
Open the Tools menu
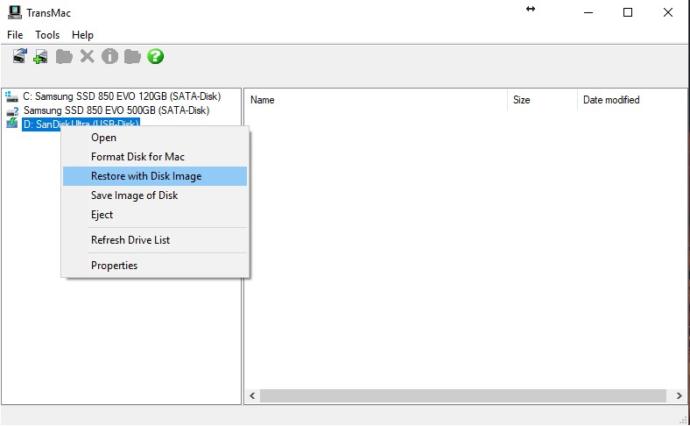48,35
